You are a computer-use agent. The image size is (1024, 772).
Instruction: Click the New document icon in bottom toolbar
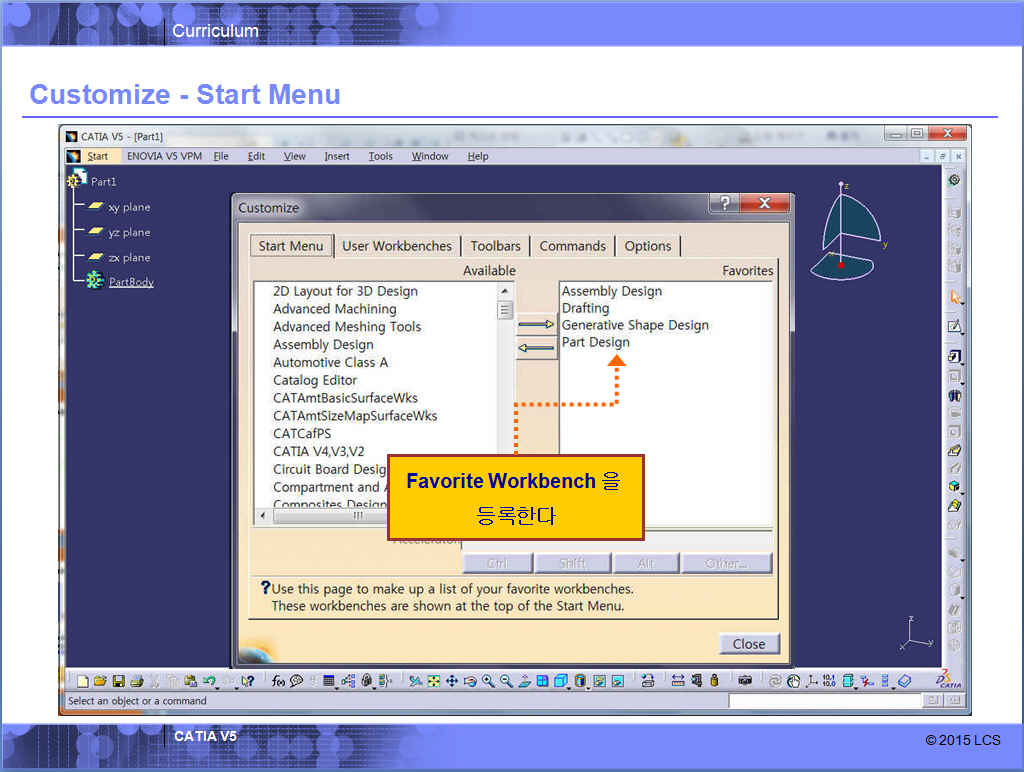click(83, 681)
